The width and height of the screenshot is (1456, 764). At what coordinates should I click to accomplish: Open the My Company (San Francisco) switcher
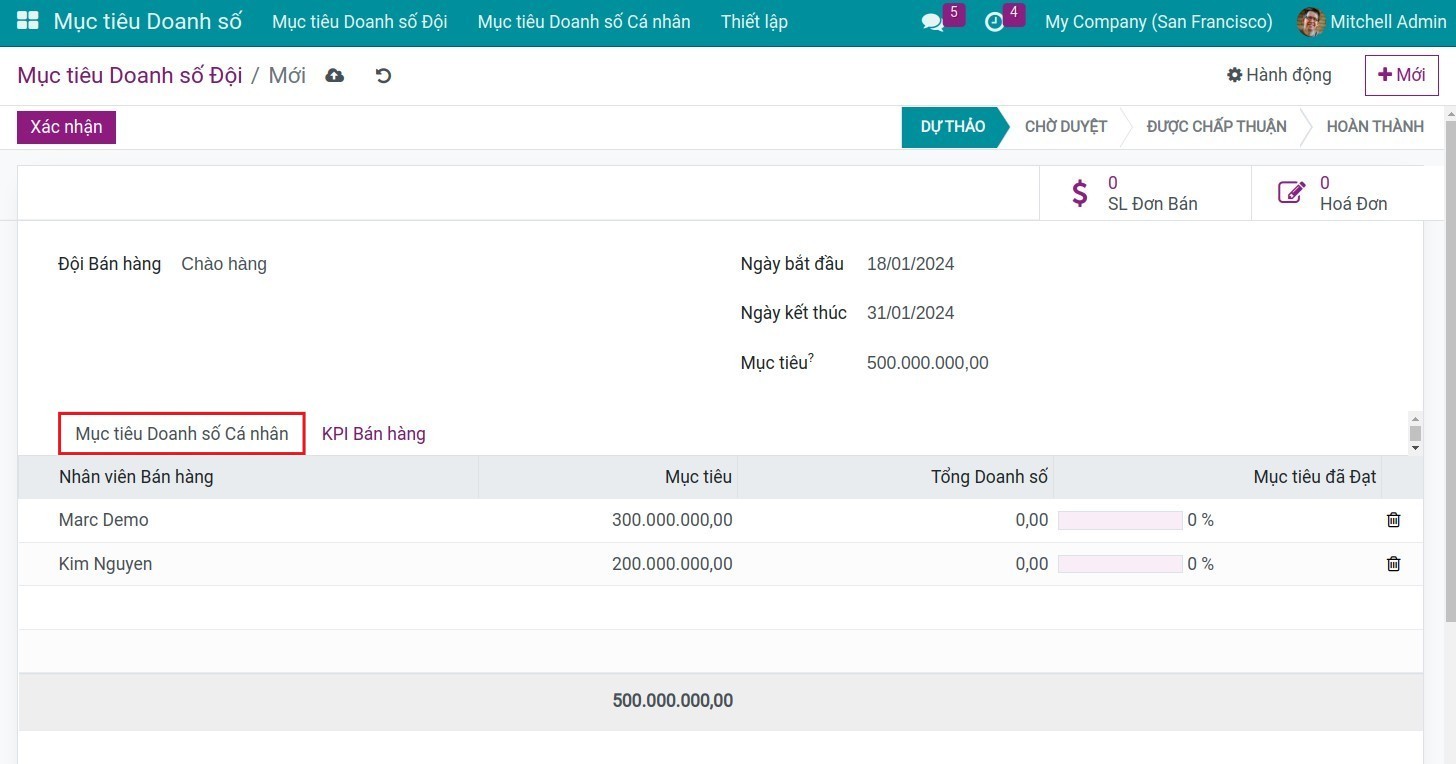(x=1158, y=22)
